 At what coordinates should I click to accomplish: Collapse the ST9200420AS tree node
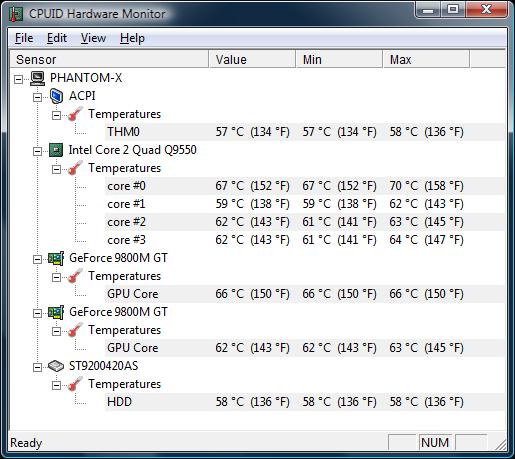[x=37, y=367]
